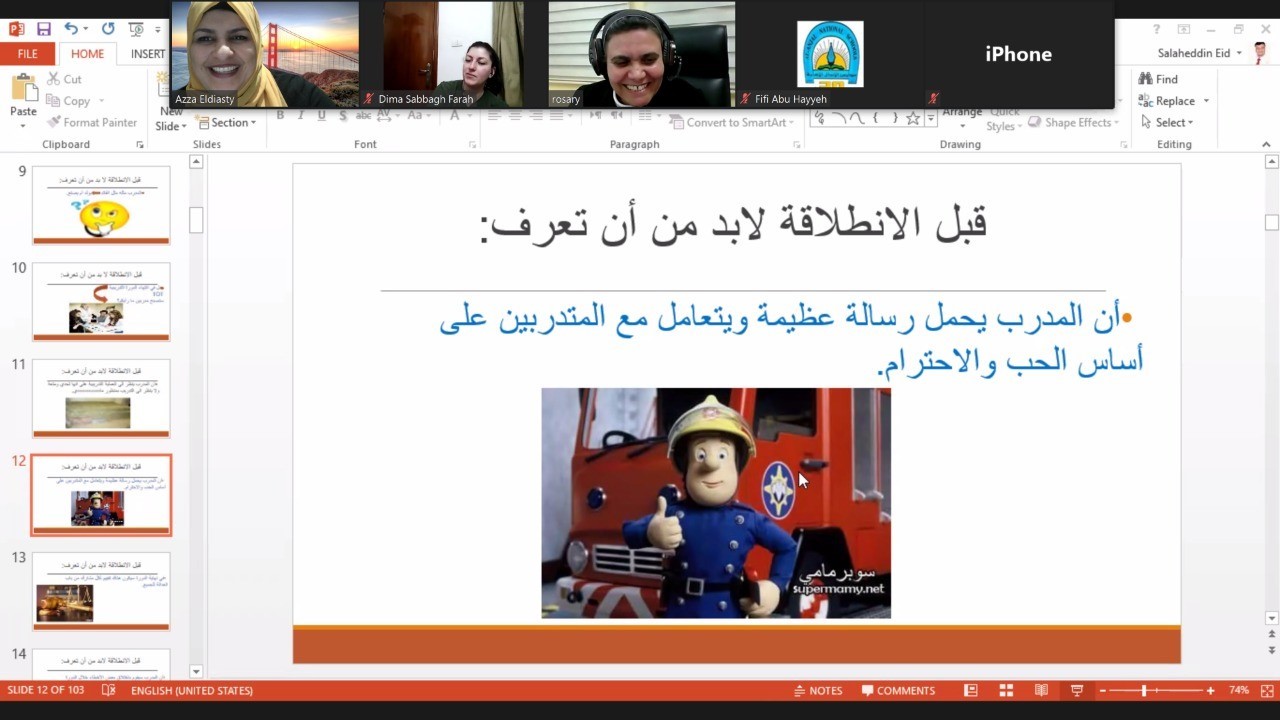Open the FILE tab
The image size is (1280, 720).
[28, 54]
